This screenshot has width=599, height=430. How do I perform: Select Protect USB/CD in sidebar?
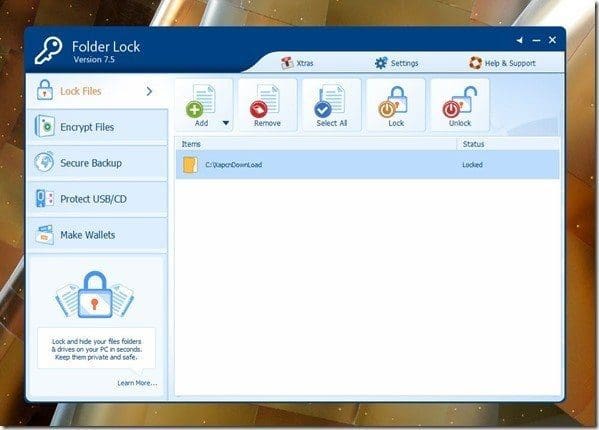[x=97, y=199]
